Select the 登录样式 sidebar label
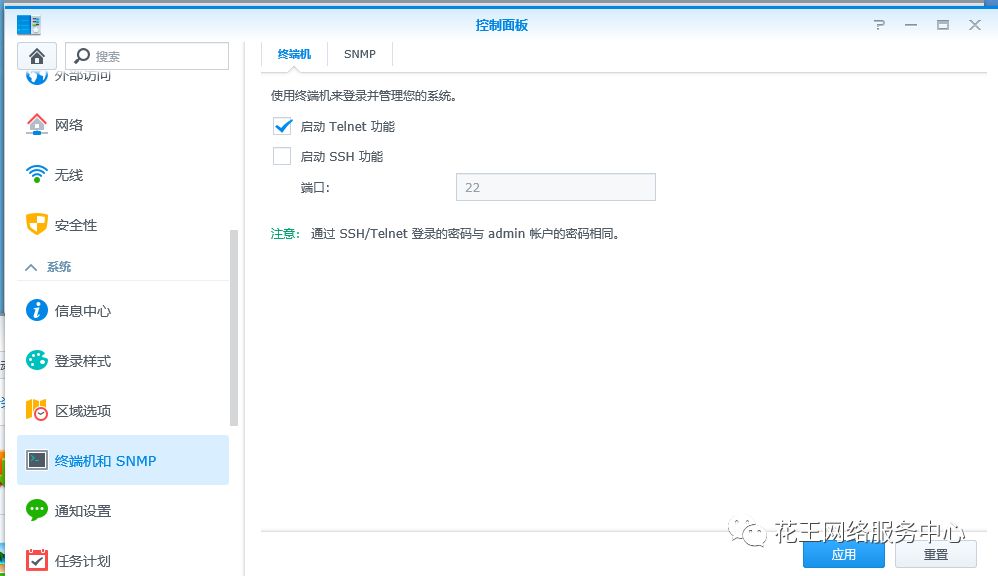998x576 pixels. pos(83,361)
